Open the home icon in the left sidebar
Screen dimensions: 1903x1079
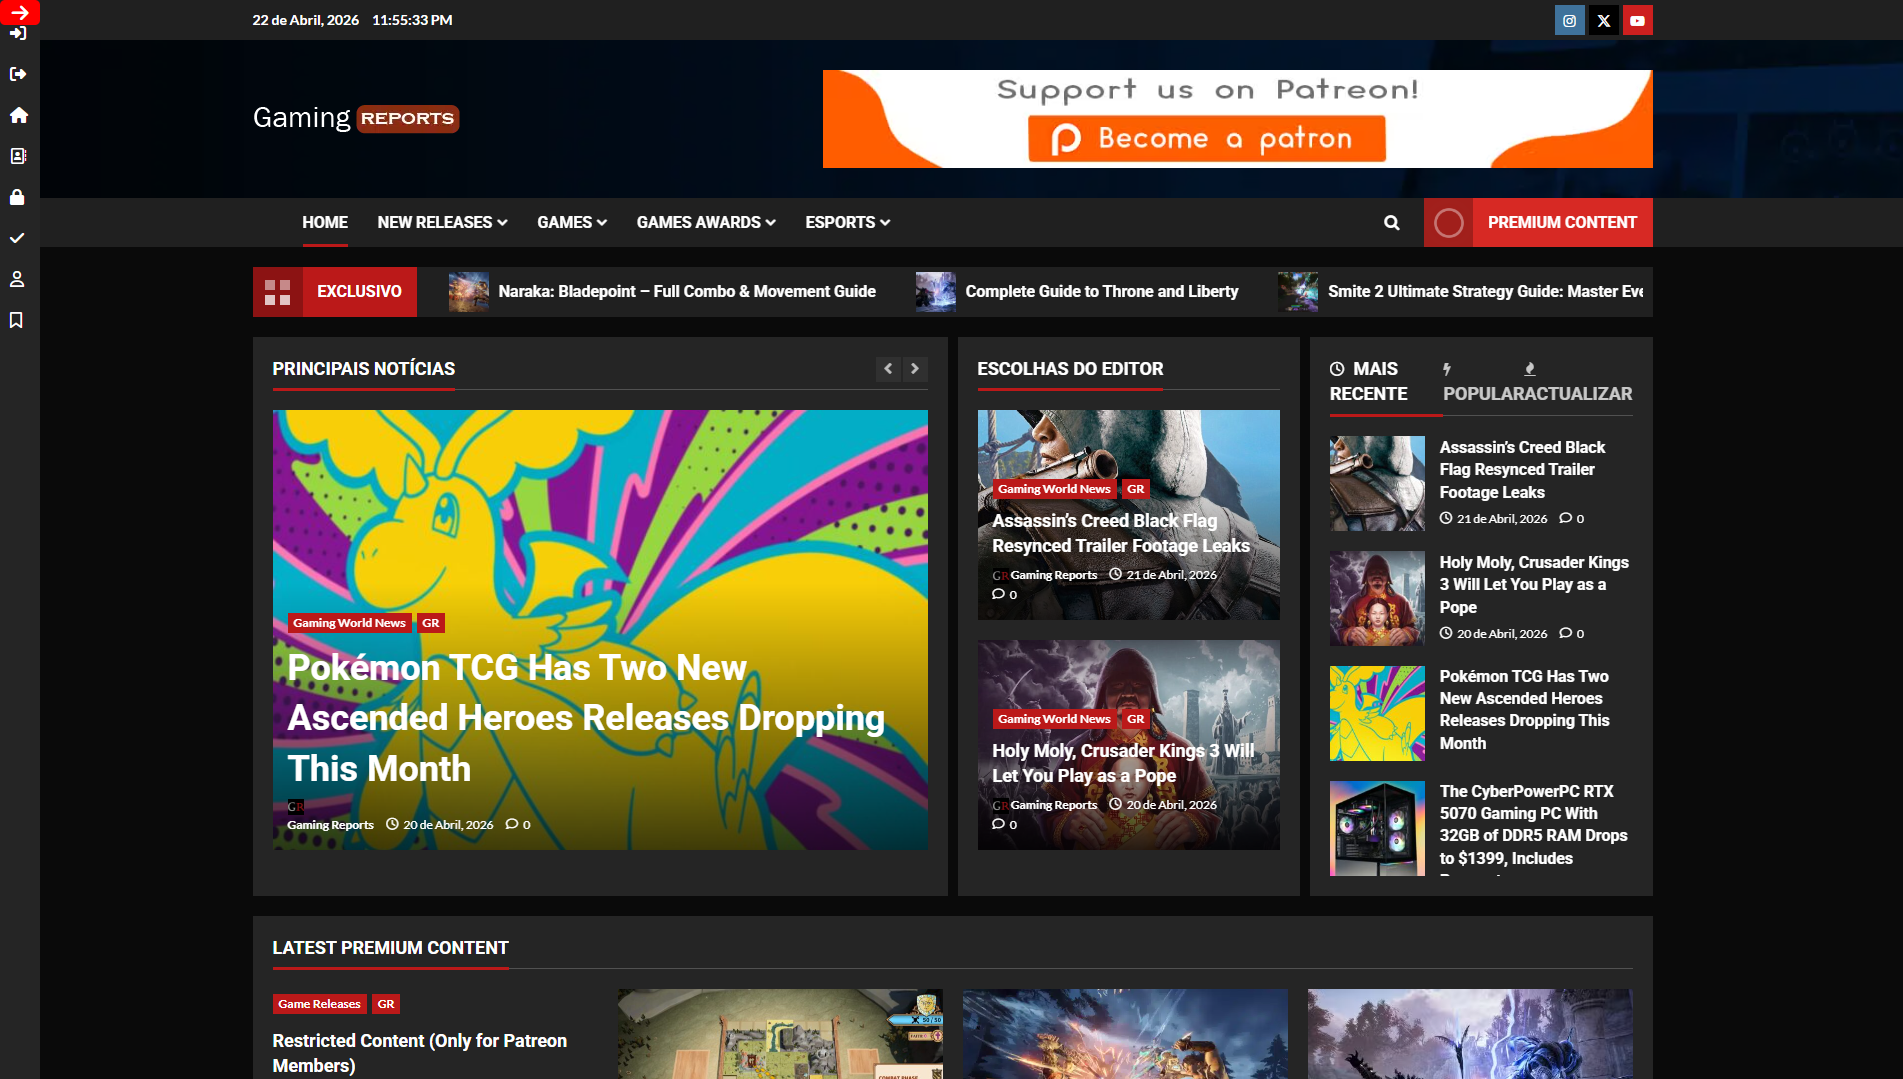[17, 115]
